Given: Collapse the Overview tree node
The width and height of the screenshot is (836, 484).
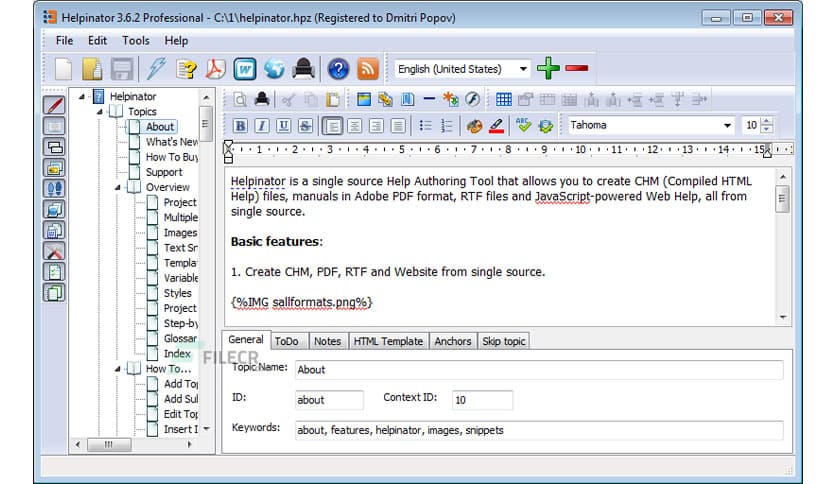Looking at the screenshot, I should (x=117, y=188).
